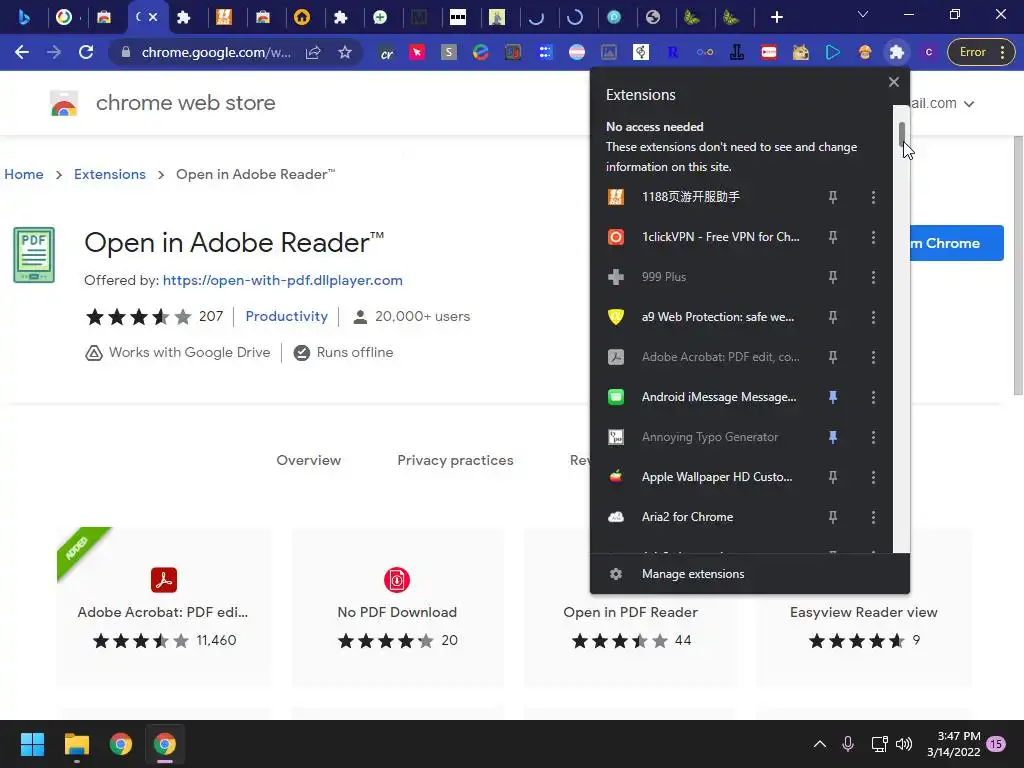Click the microphone tray icon
Viewport: 1024px width, 768px height.
(x=848, y=744)
